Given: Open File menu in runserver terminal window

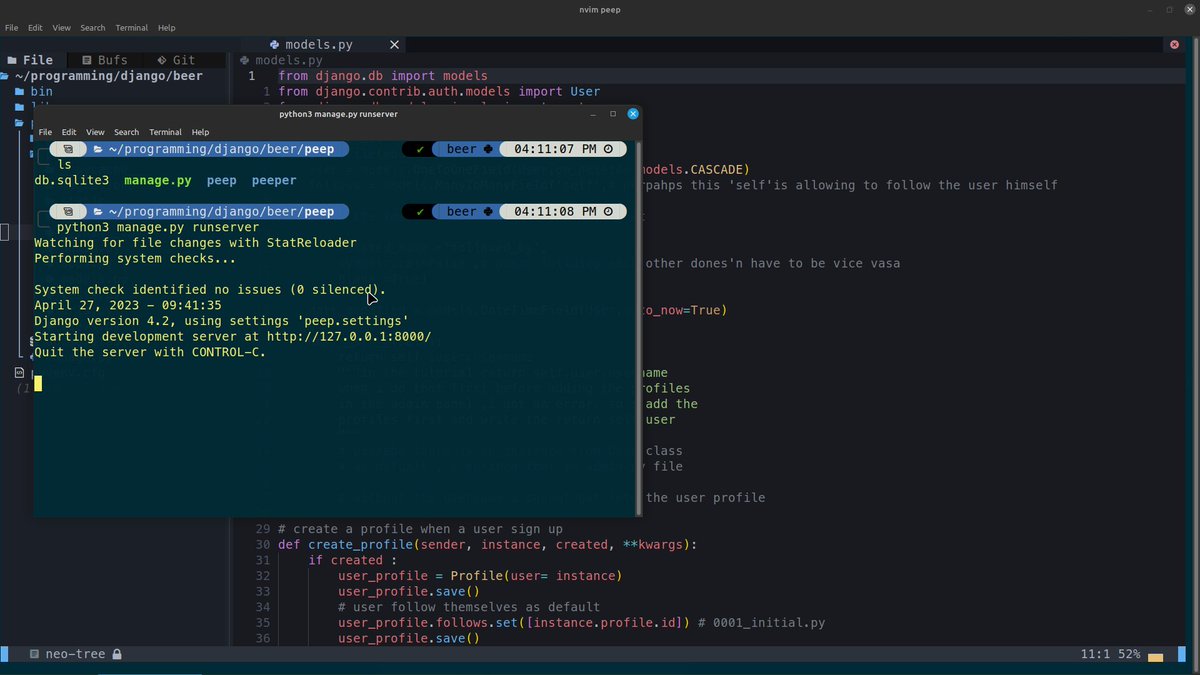Looking at the screenshot, I should tap(45, 132).
